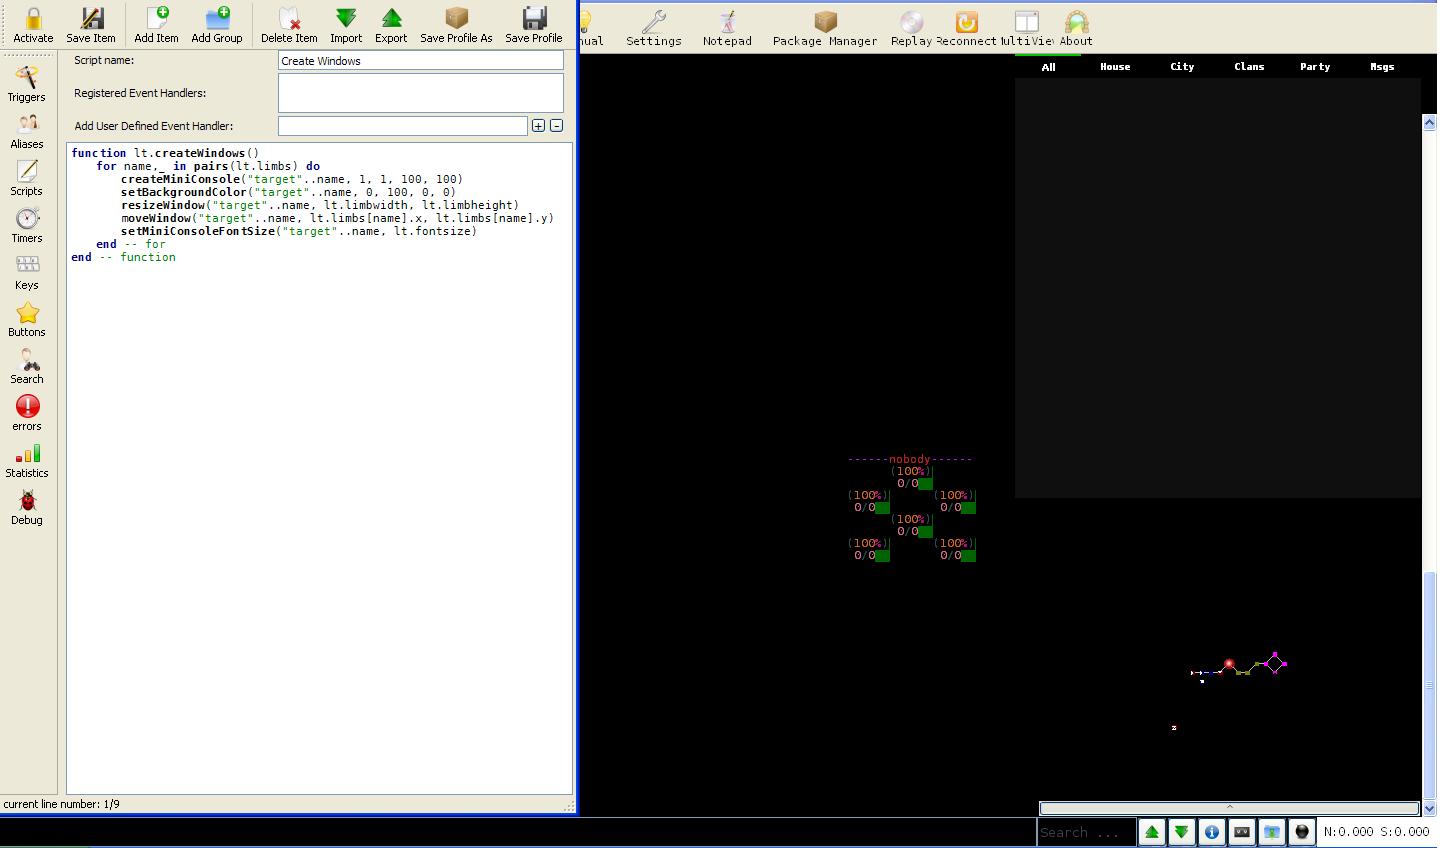Click search down green arrows button
Image resolution: width=1440 pixels, height=848 pixels.
pyautogui.click(x=1182, y=832)
